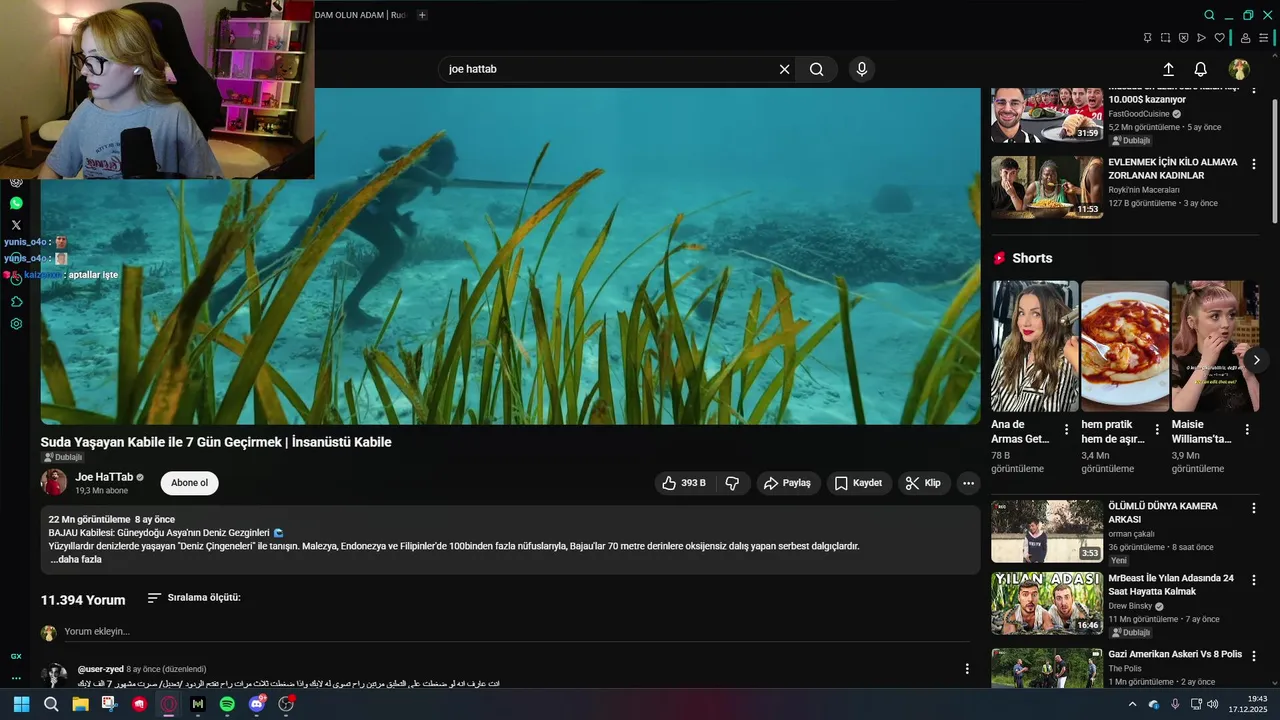Open sidebar Settings gear icon
The image size is (1280, 720).
[x=16, y=324]
